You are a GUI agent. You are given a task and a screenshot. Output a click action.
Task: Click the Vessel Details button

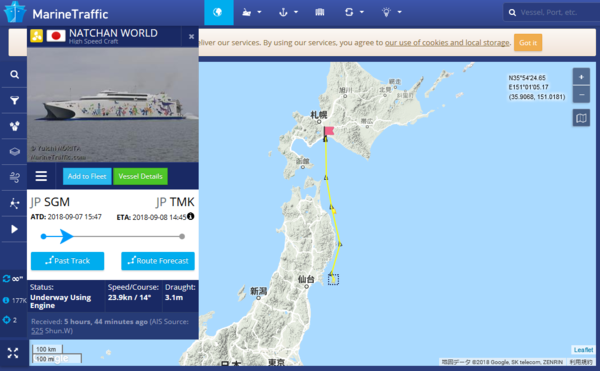[x=140, y=176]
